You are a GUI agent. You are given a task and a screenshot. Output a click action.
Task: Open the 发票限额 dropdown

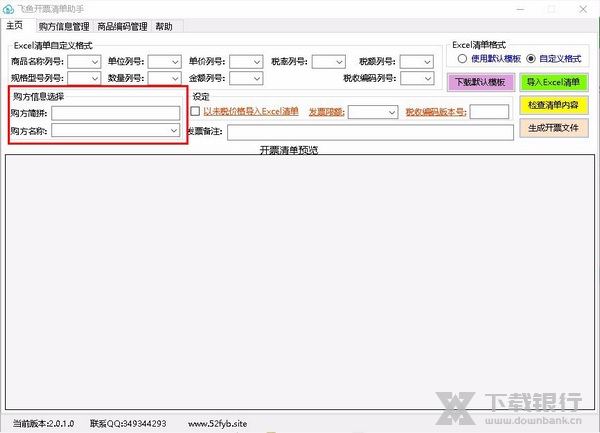[373, 112]
